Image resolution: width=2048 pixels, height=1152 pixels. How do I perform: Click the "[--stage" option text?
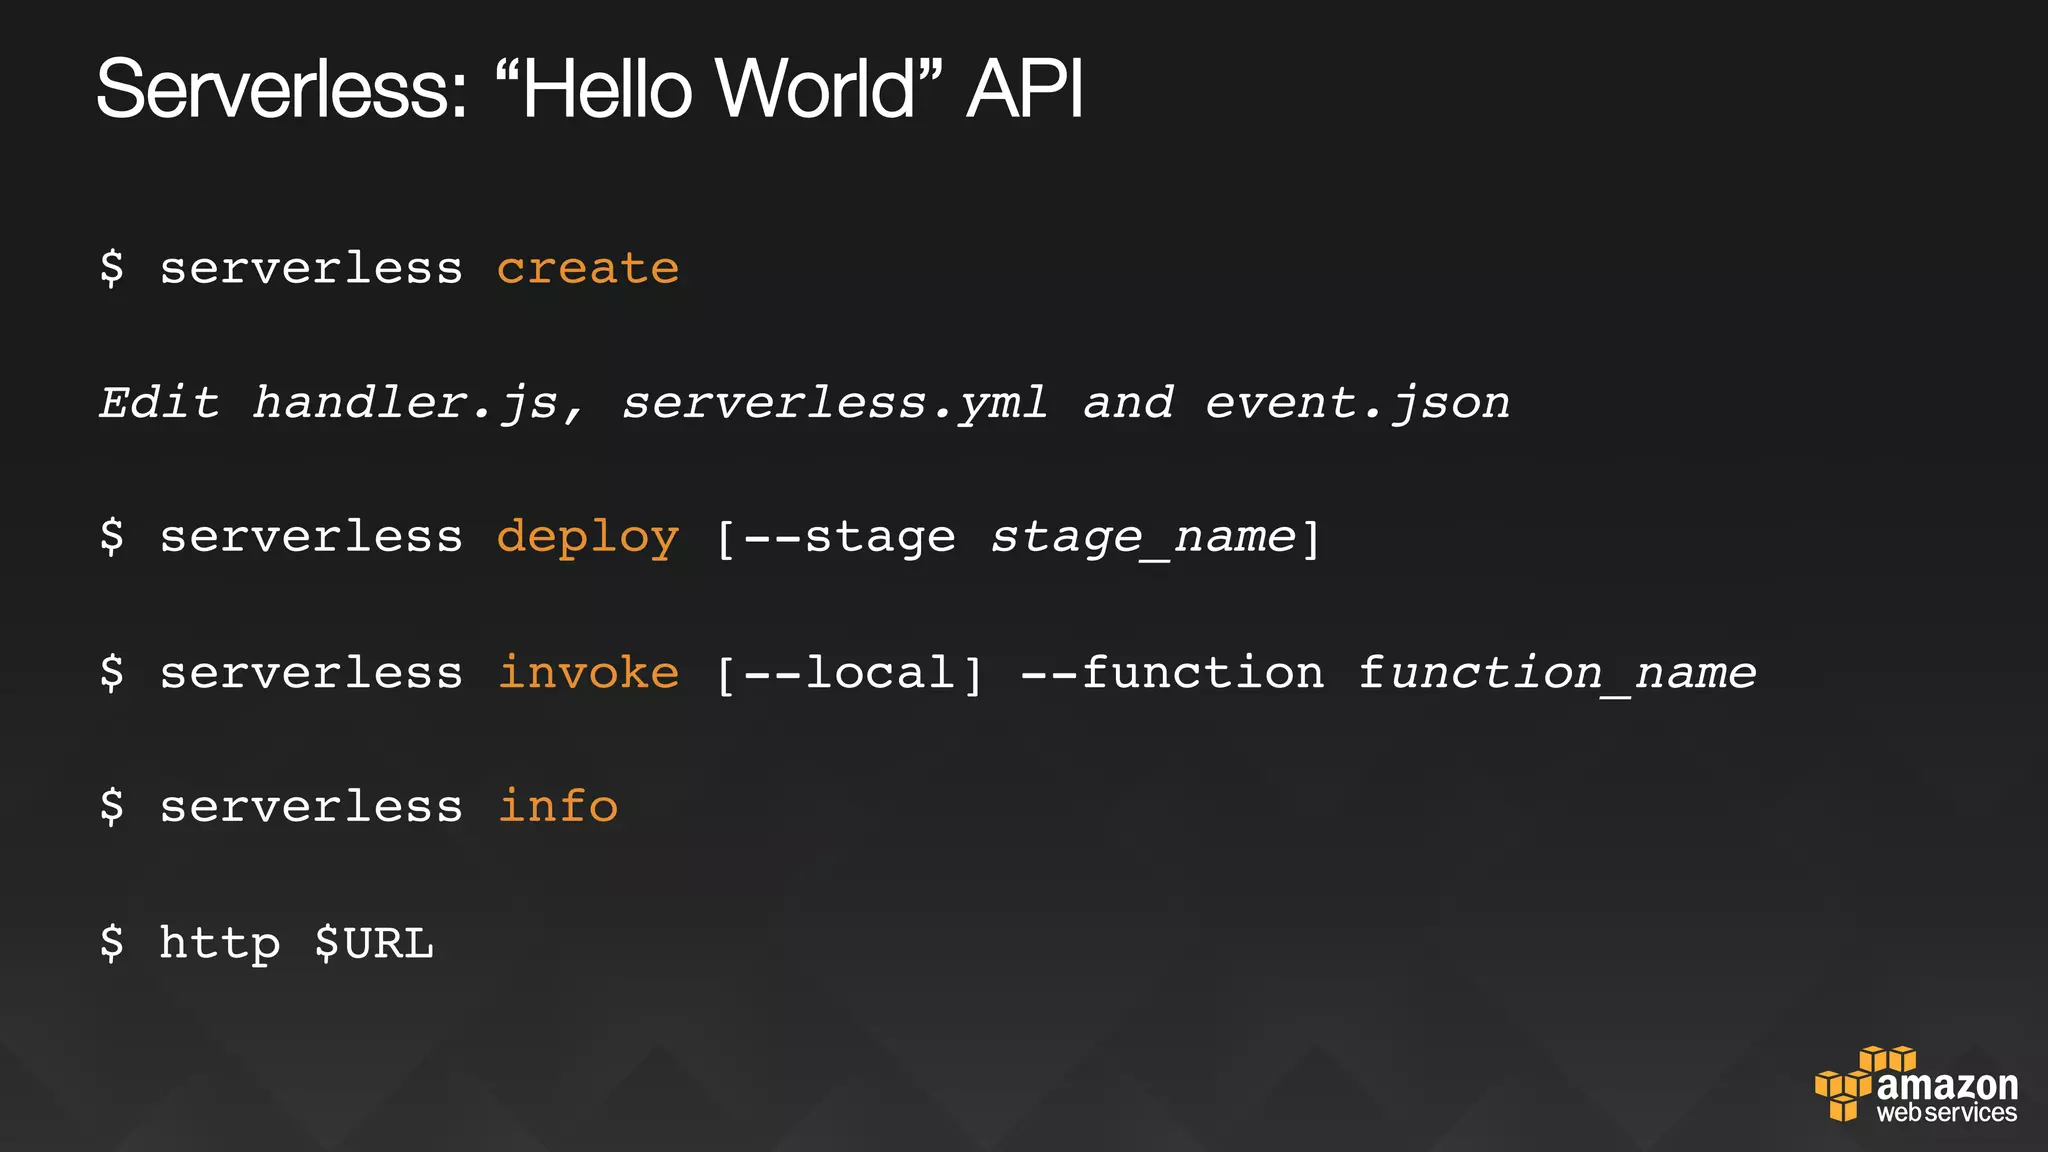click(x=836, y=538)
